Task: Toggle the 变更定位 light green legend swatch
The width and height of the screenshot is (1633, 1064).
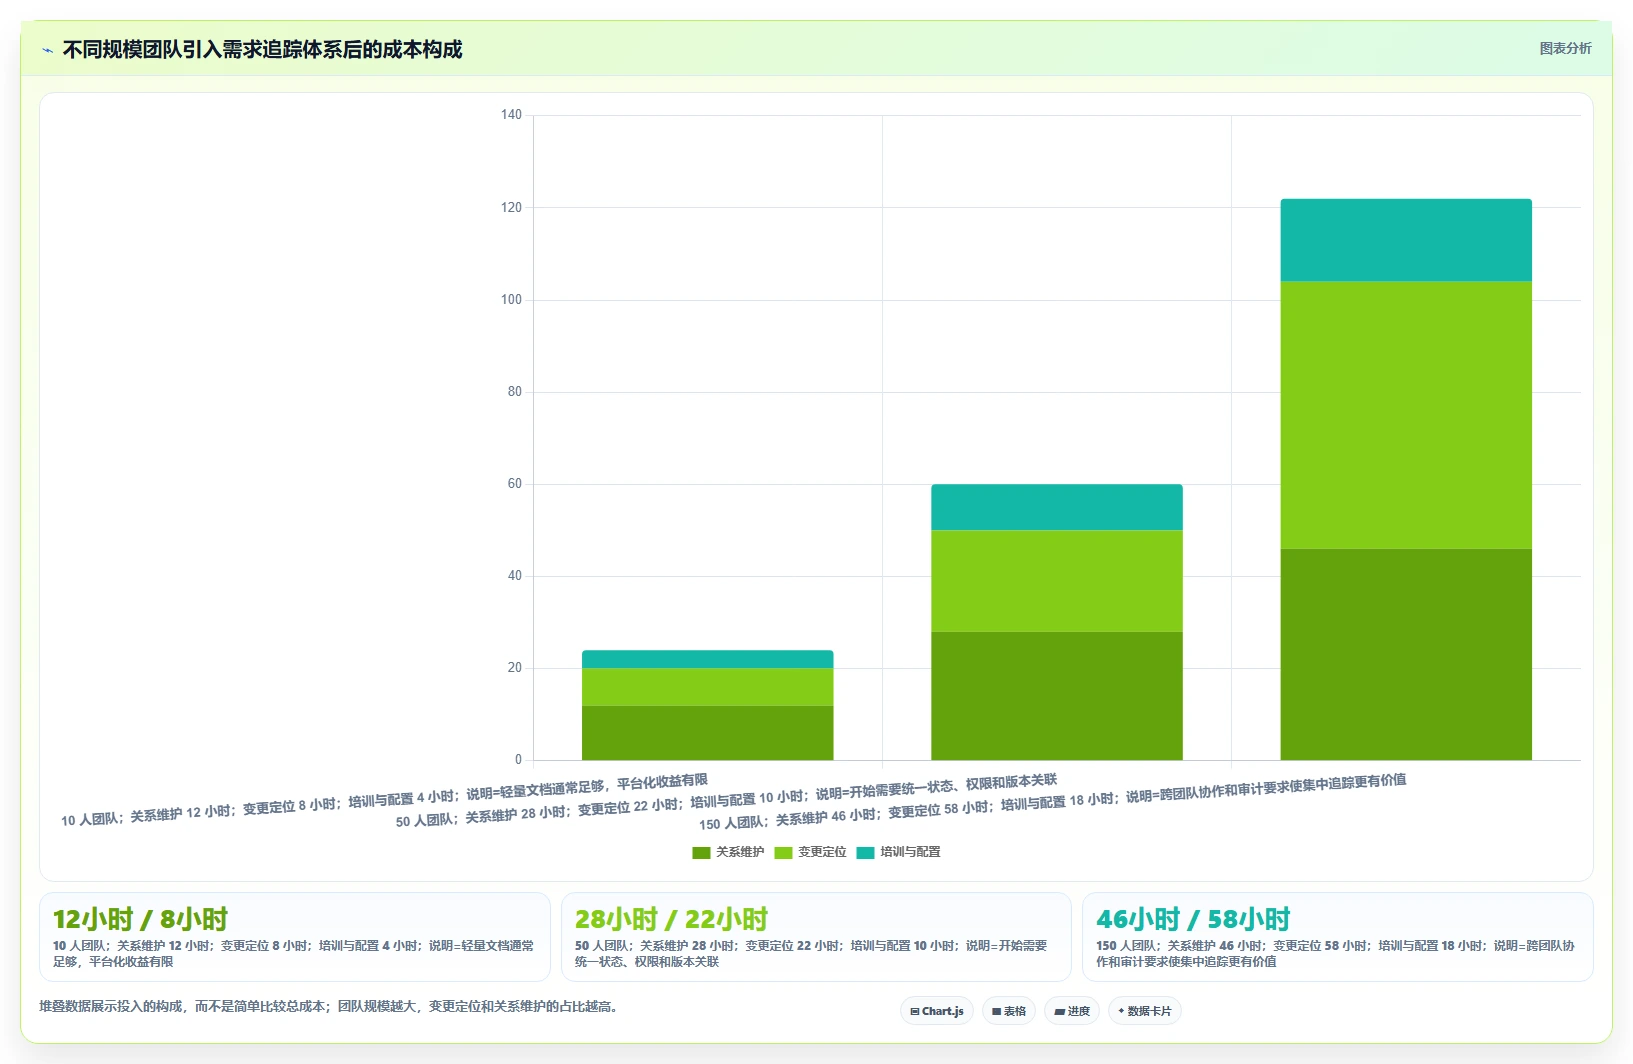Action: (783, 853)
